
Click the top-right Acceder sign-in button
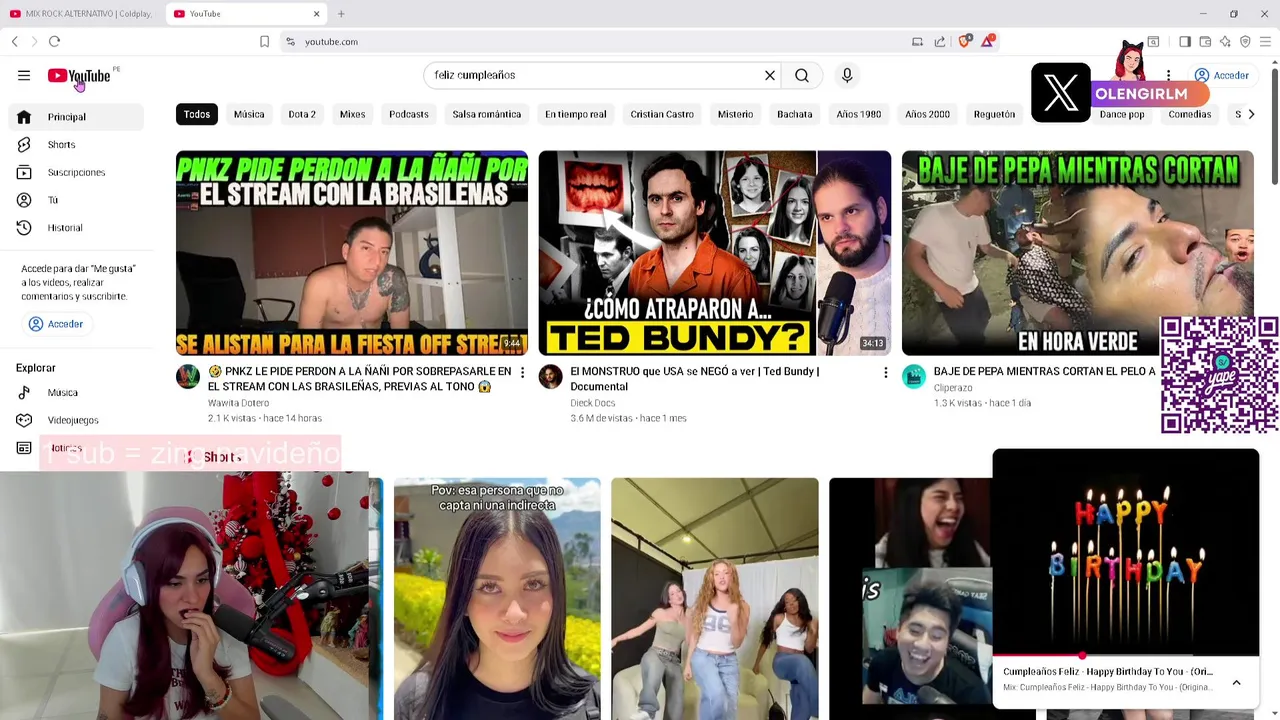(x=1222, y=75)
